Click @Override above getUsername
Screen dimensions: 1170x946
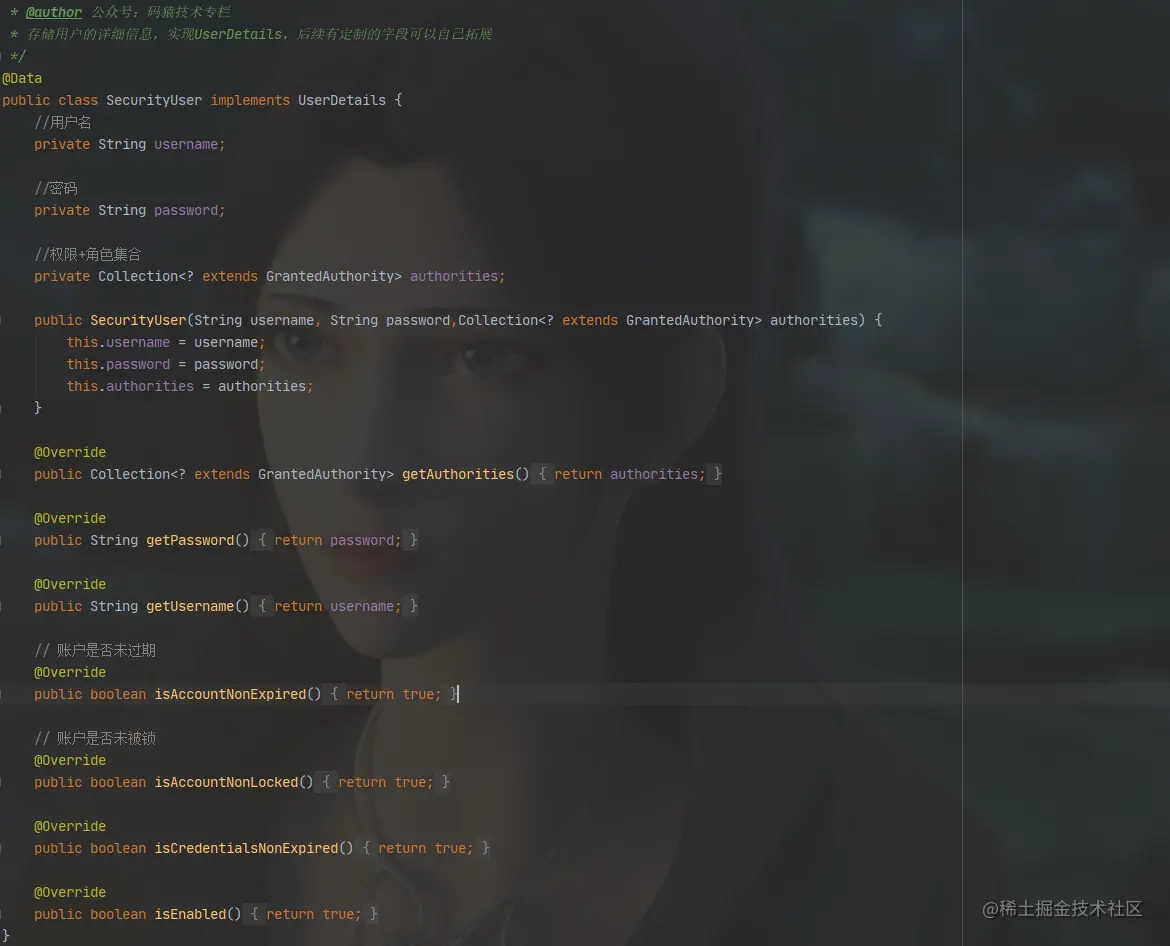(70, 584)
